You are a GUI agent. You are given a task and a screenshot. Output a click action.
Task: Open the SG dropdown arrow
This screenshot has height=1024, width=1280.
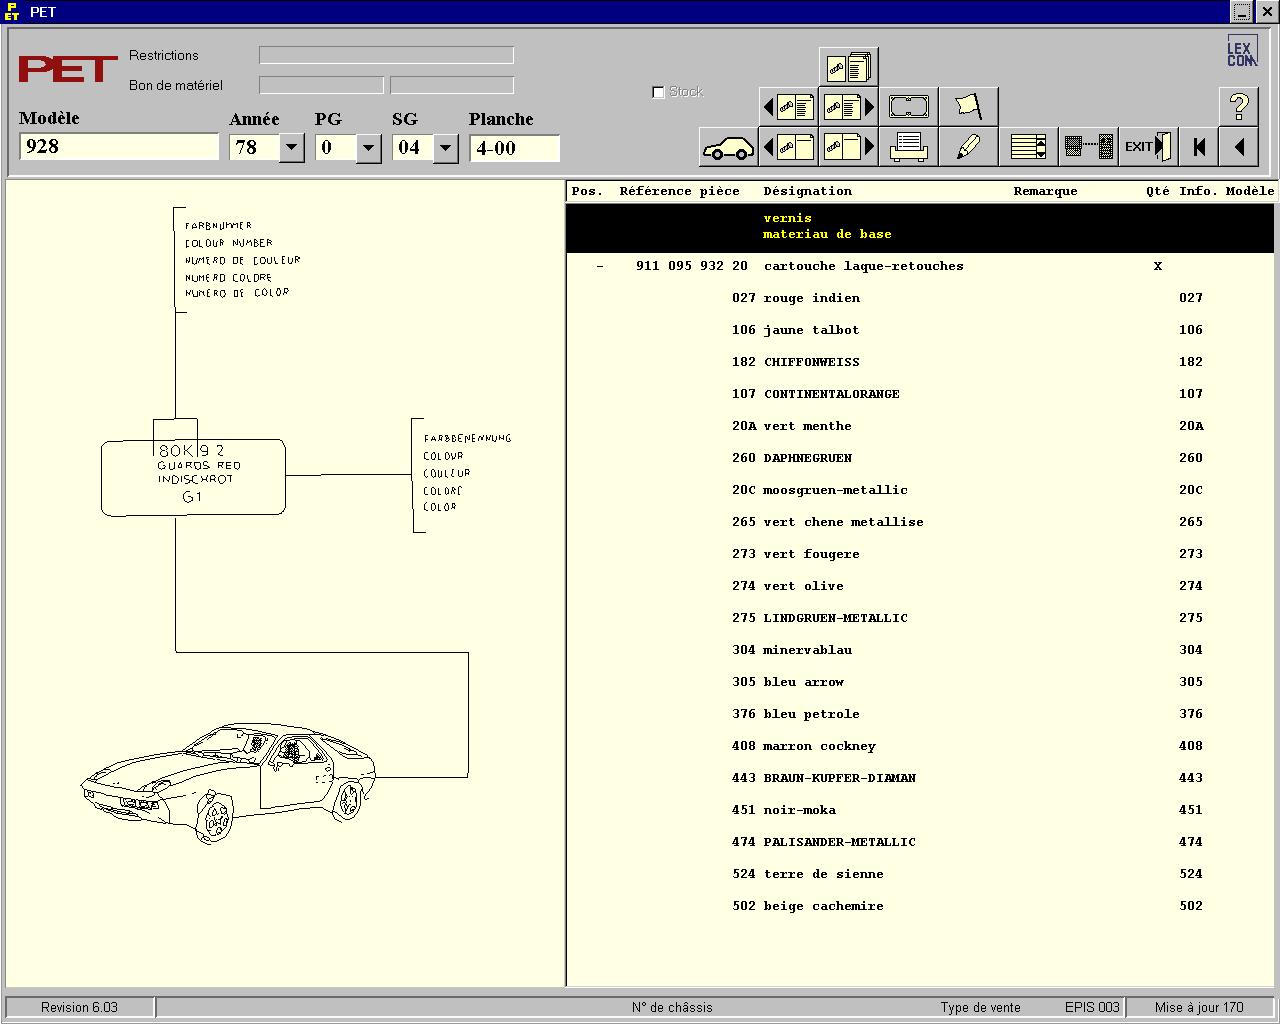pos(445,148)
